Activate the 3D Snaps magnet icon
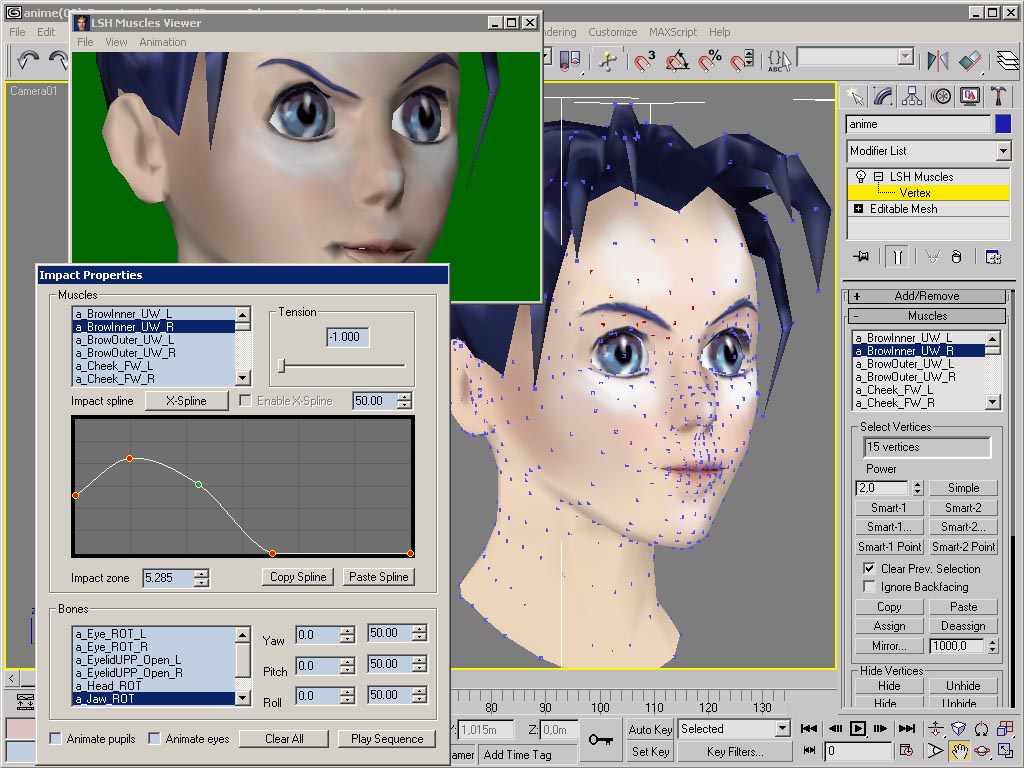This screenshot has height=768, width=1024. 645,61
